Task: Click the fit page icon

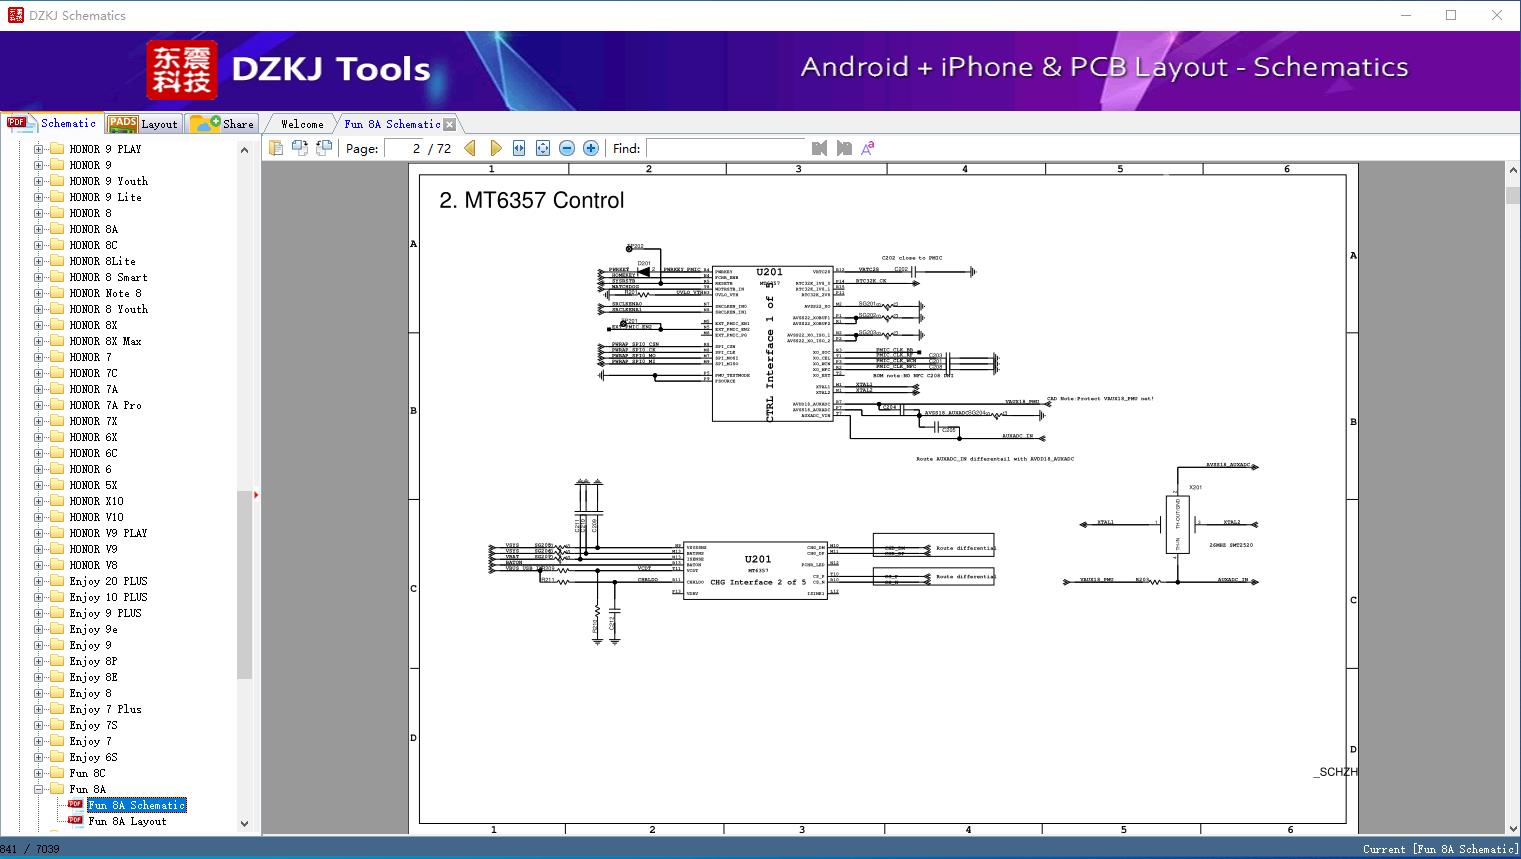Action: [x=543, y=148]
